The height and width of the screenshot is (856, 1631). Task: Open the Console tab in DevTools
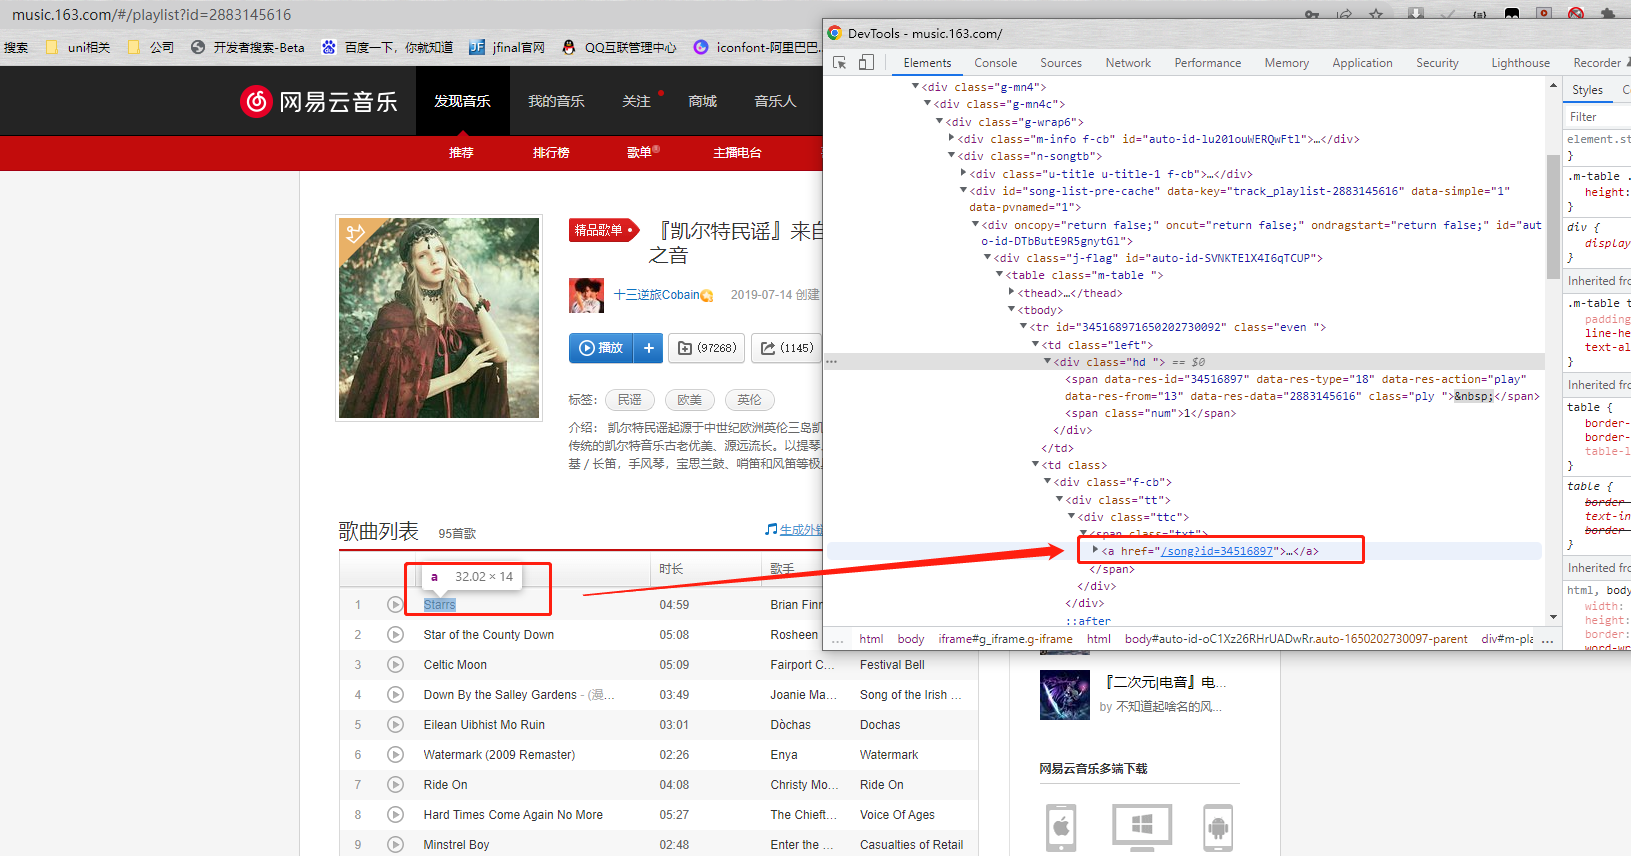coord(995,62)
